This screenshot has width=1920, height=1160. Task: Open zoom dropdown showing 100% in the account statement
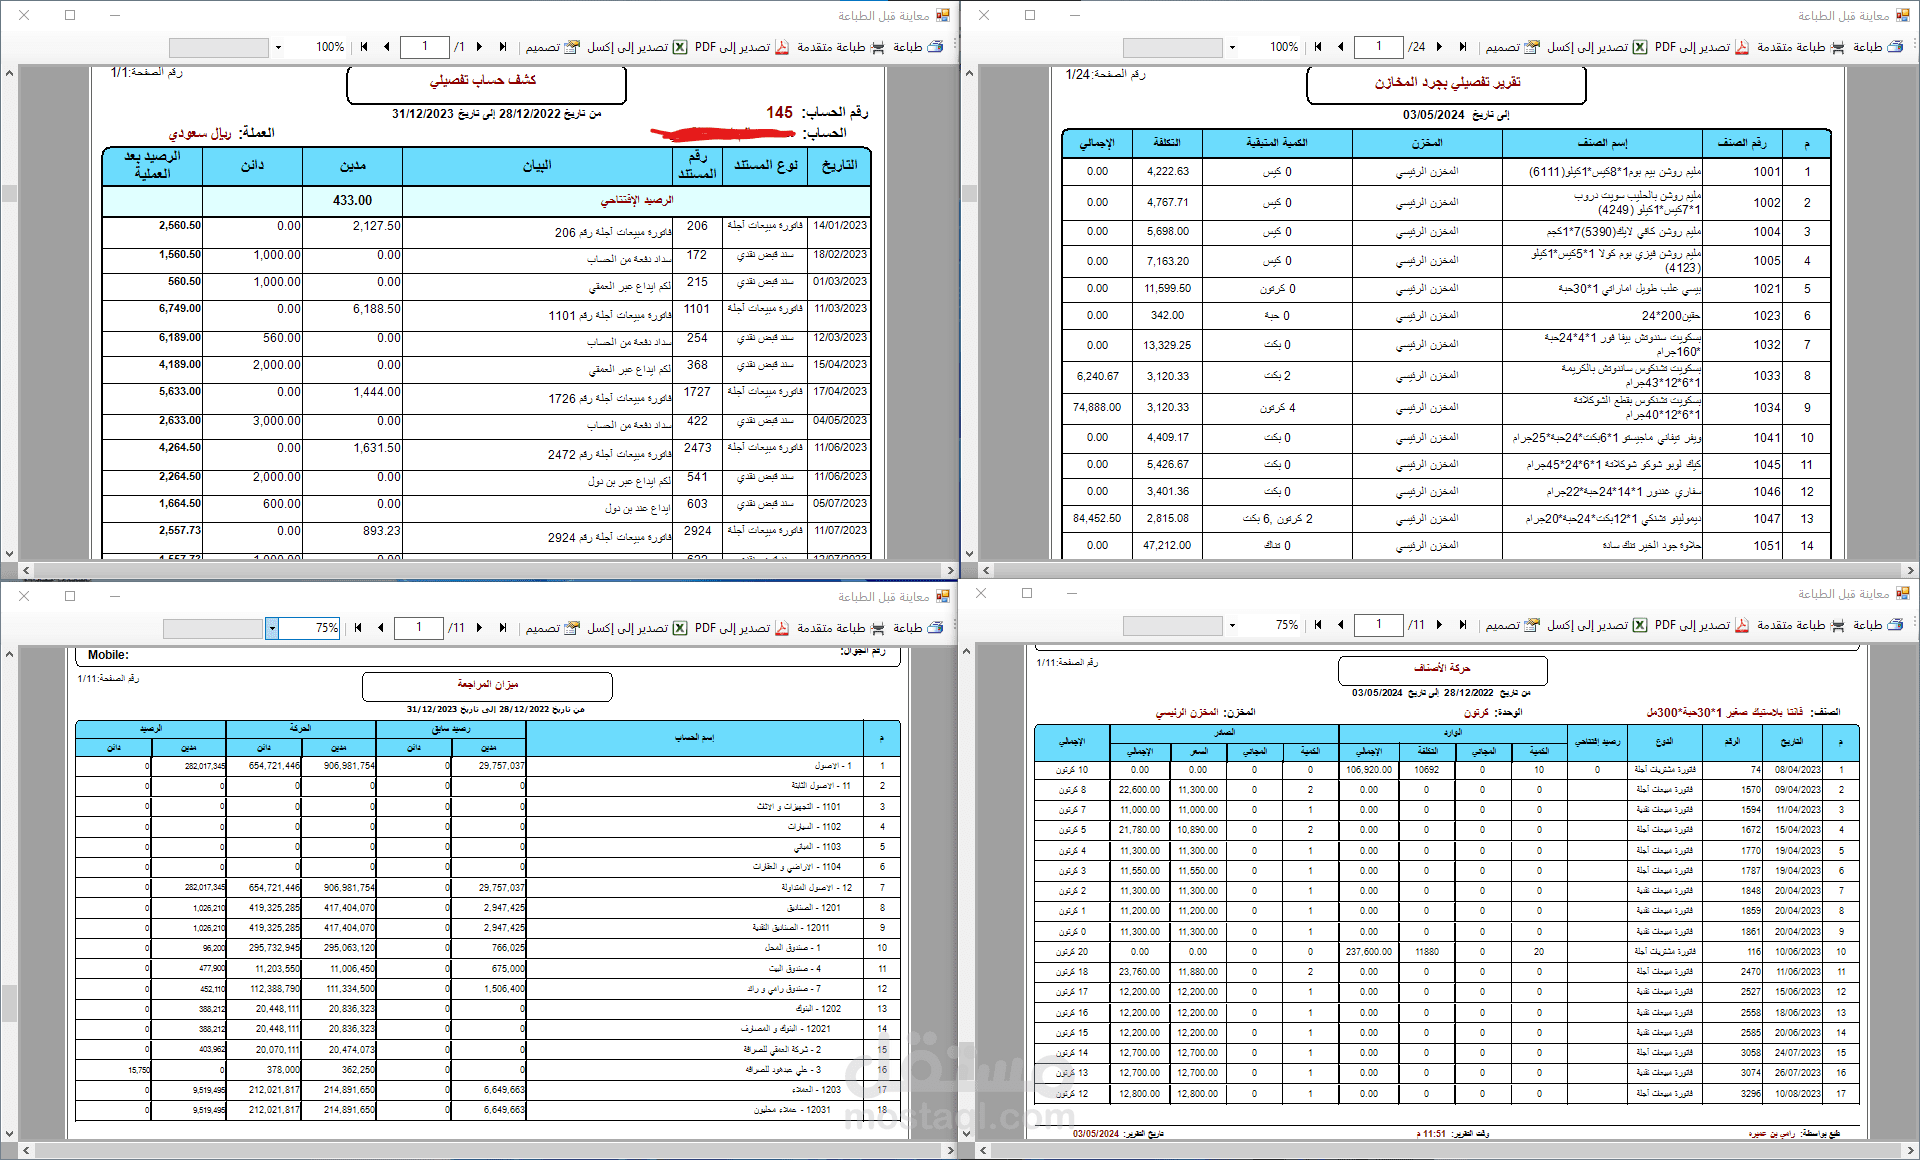[x=278, y=47]
